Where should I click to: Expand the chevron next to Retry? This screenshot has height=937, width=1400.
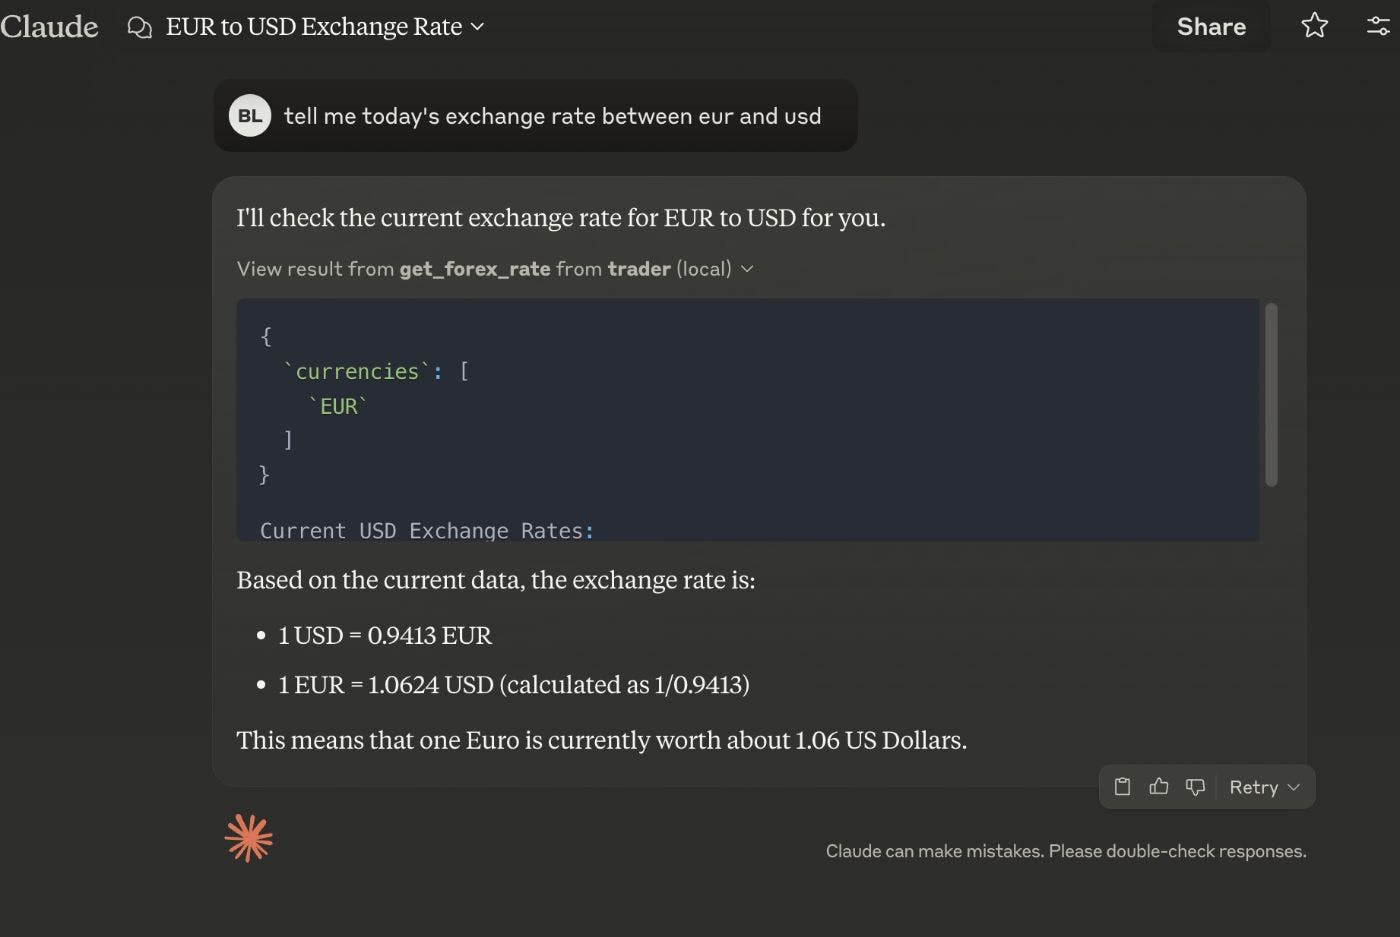coord(1294,787)
